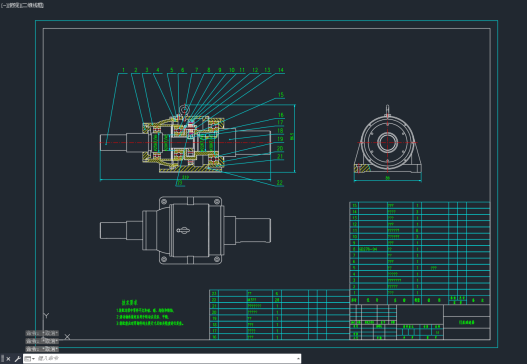The height and width of the screenshot is (364, 527).
Task: Select callout number 21 right of section view
Action: point(280,156)
